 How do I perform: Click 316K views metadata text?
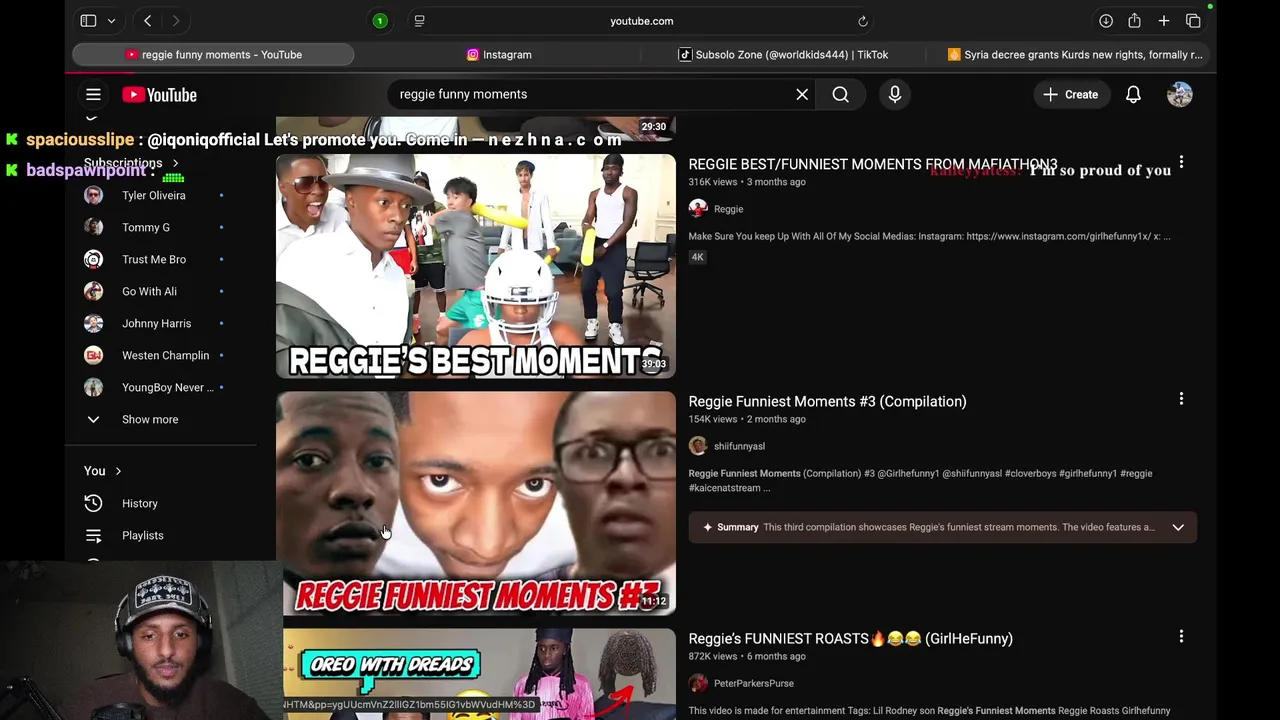click(x=712, y=182)
